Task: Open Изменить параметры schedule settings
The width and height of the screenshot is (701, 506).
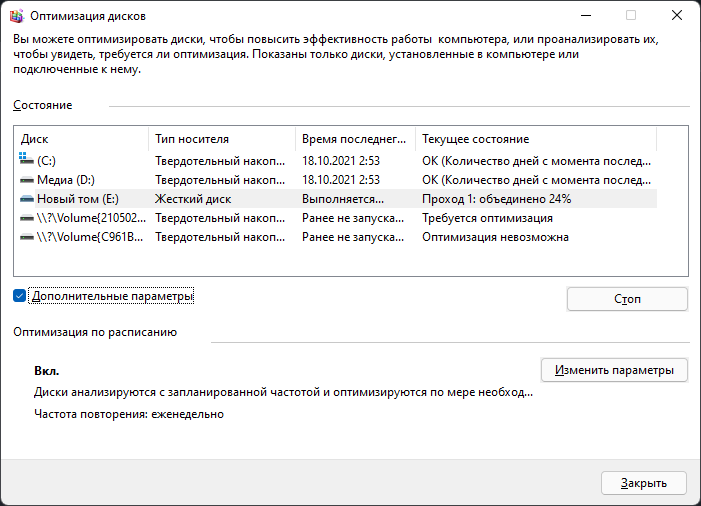Action: tap(614, 370)
